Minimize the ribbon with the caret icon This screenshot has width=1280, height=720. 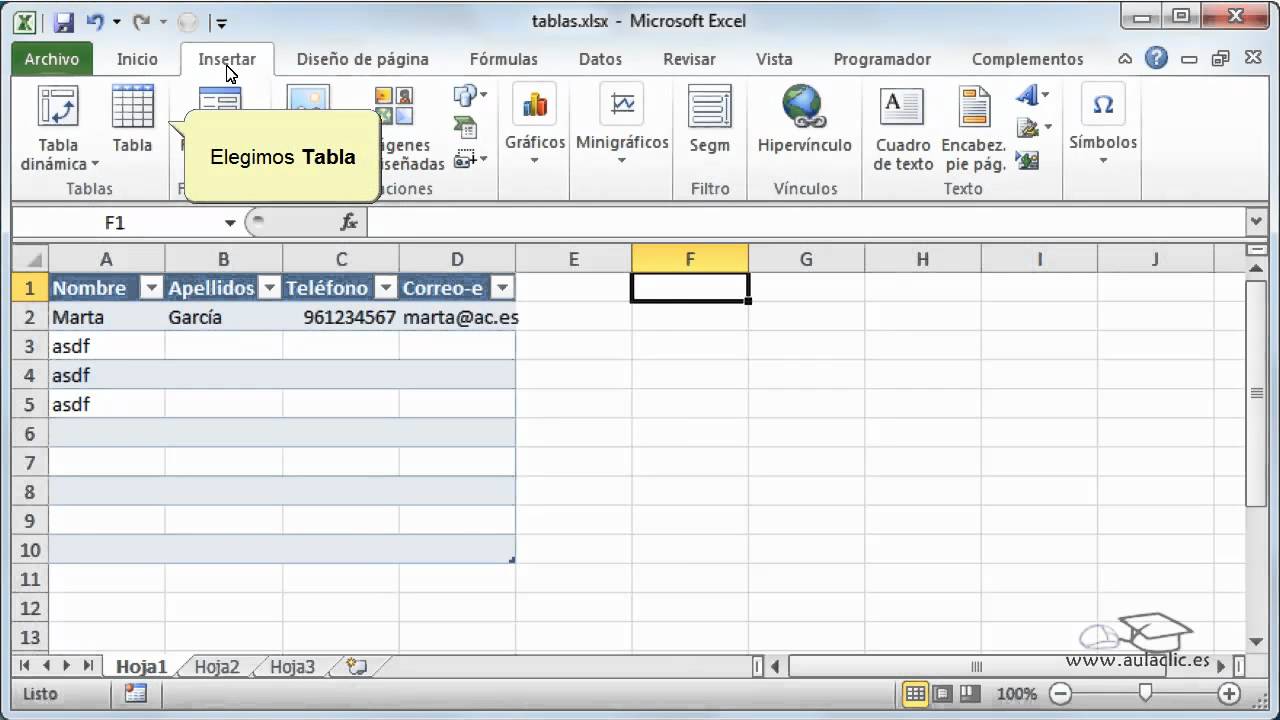(x=1126, y=59)
